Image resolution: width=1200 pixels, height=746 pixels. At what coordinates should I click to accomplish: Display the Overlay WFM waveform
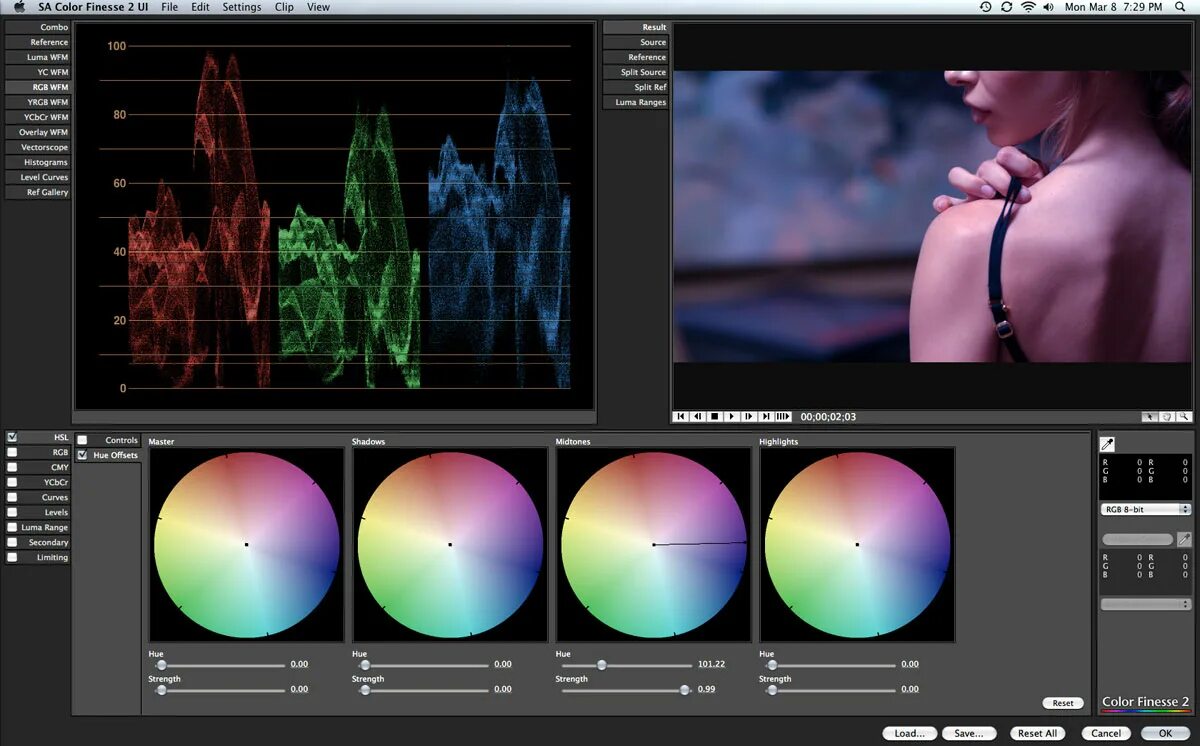point(40,131)
